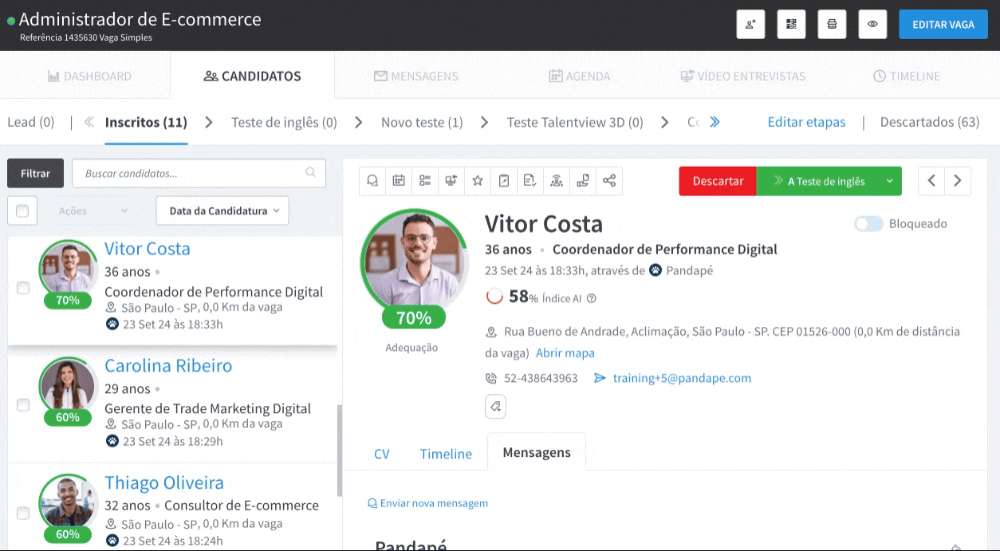Click the Abrir mapa link
The image size is (1000, 551).
click(565, 353)
